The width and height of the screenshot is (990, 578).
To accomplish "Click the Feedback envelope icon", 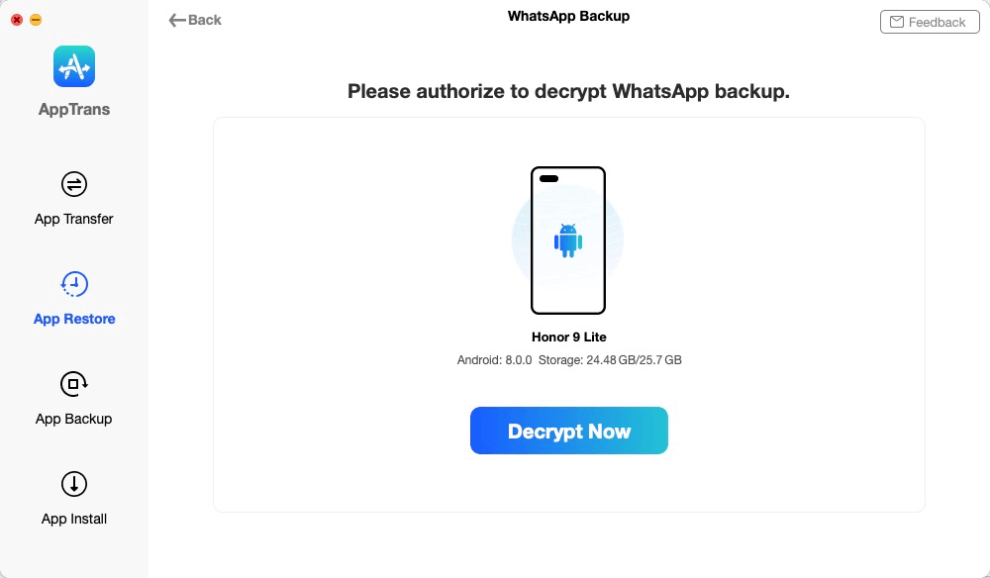I will click(x=897, y=22).
